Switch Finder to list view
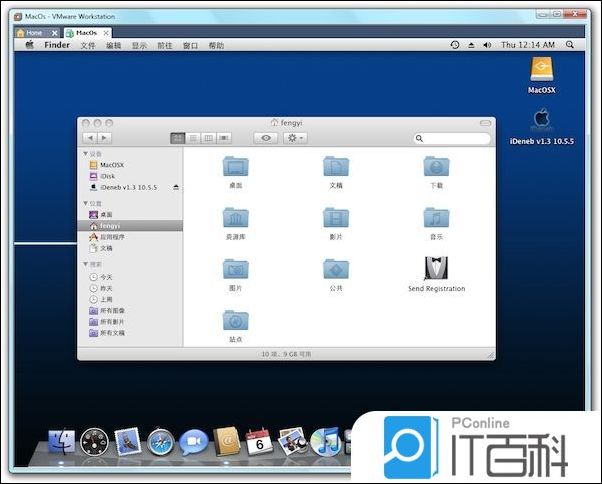Viewport: 602px width, 484px height. tap(193, 138)
